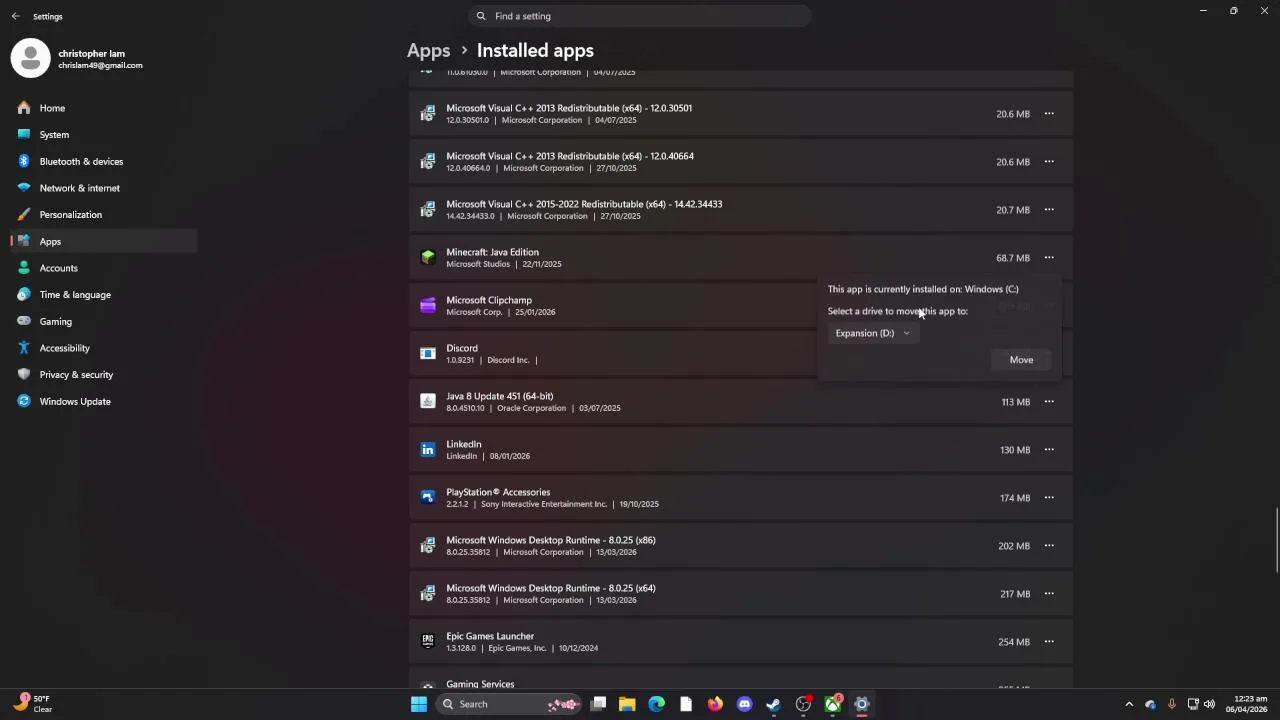Viewport: 1280px width, 720px height.
Task: Open Firefox from the taskbar
Action: 715,704
